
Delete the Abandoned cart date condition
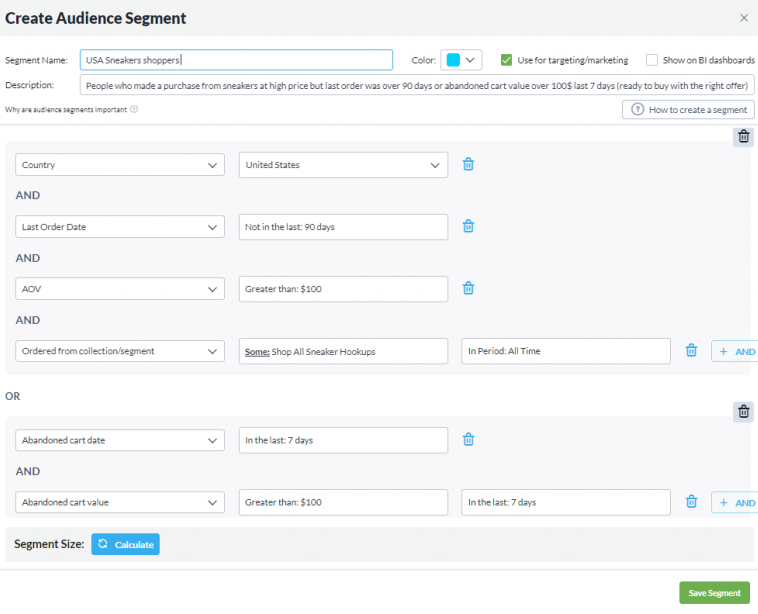tap(468, 439)
